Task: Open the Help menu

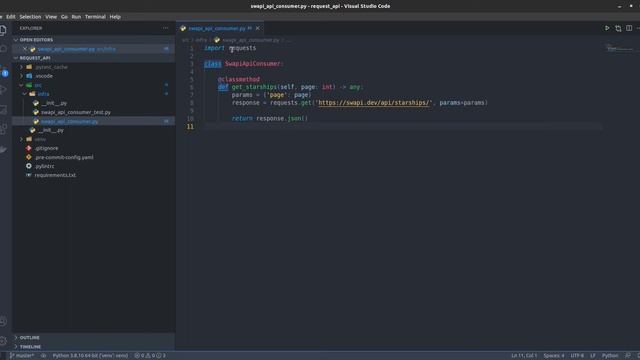Action: pos(115,17)
